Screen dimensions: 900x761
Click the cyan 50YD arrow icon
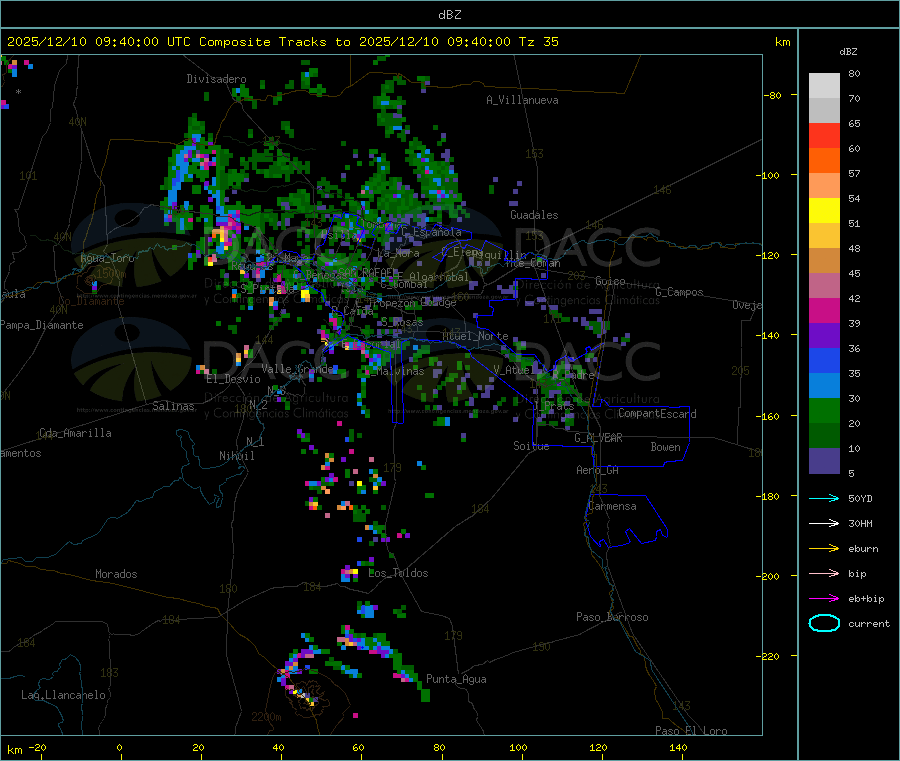click(x=824, y=498)
